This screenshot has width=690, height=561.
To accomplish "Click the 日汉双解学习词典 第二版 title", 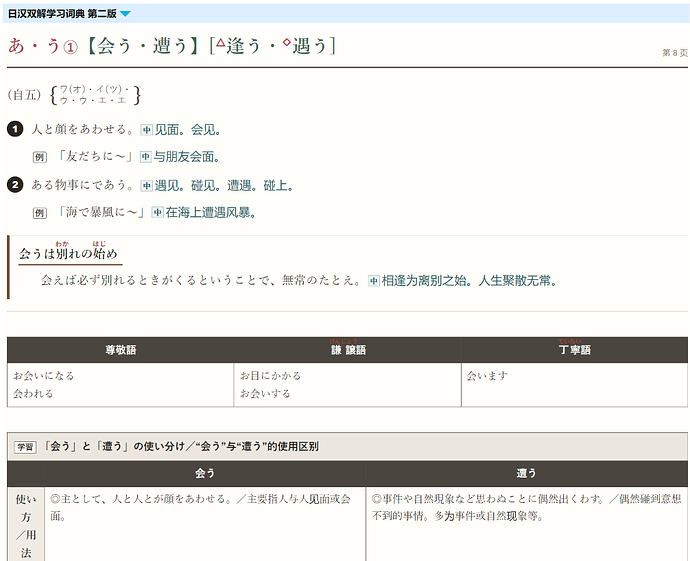I will (62, 14).
